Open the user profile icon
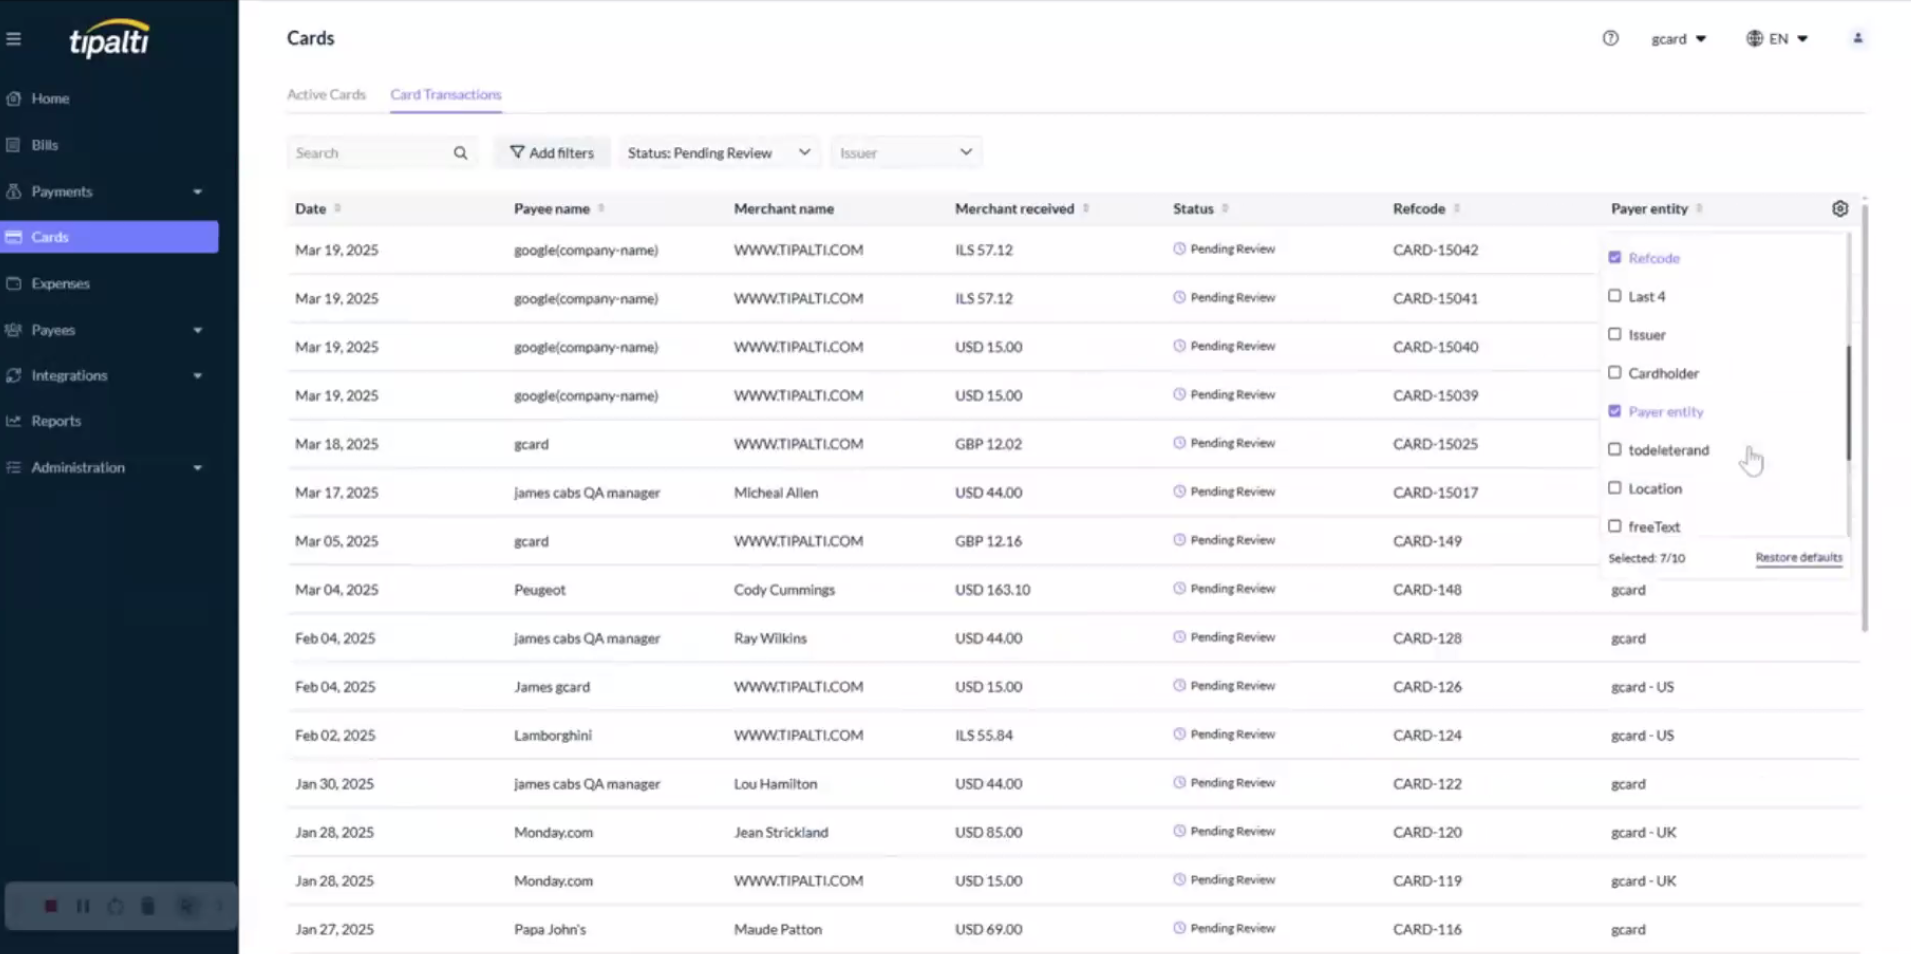 click(x=1858, y=38)
